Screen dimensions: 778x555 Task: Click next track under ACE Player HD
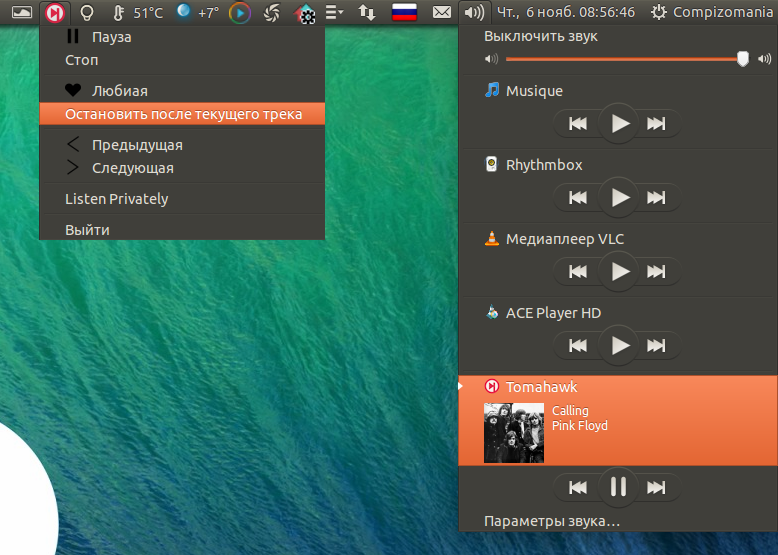click(x=656, y=345)
